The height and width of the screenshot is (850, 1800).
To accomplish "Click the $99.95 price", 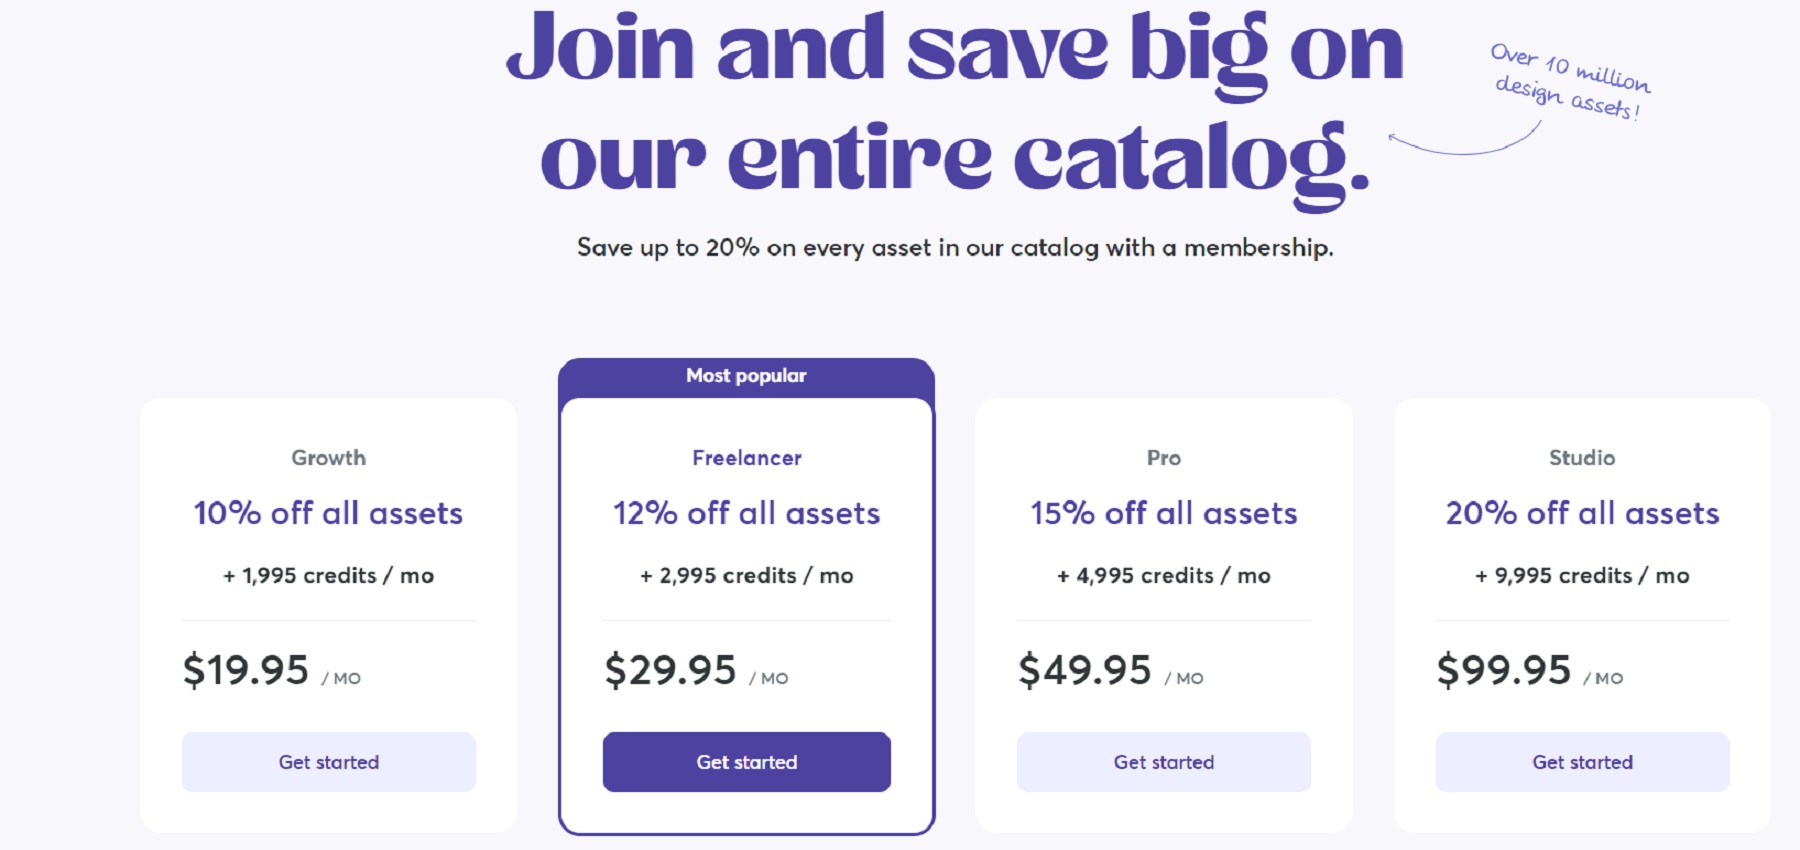I will pos(1504,669).
